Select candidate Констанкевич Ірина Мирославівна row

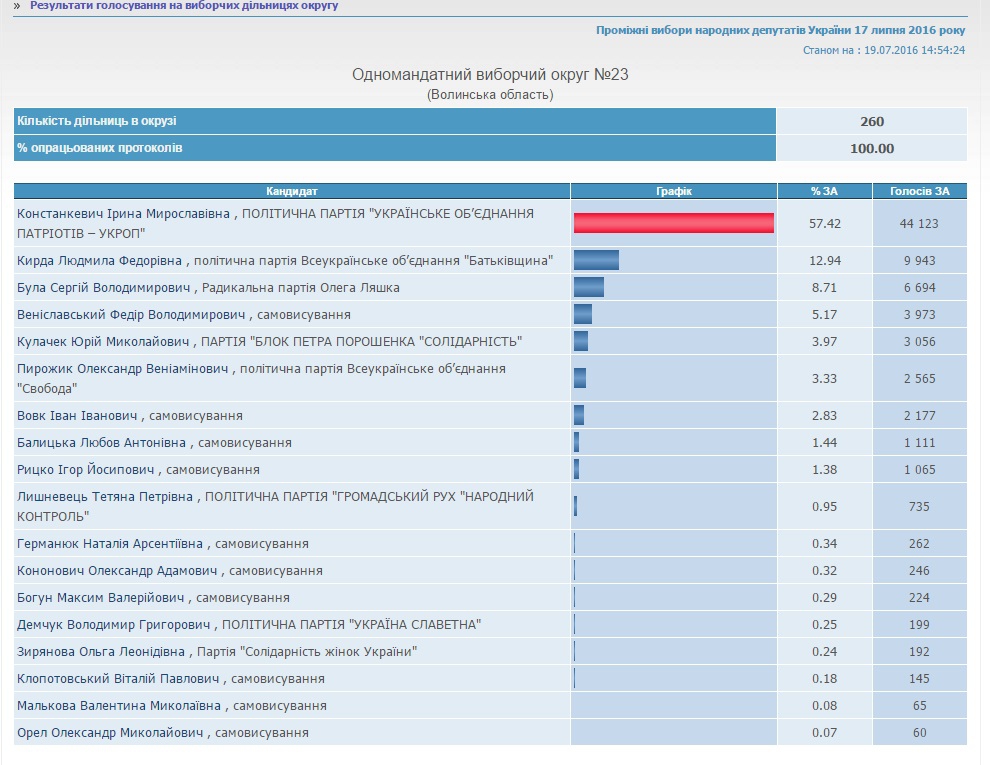pyautogui.click(x=490, y=223)
